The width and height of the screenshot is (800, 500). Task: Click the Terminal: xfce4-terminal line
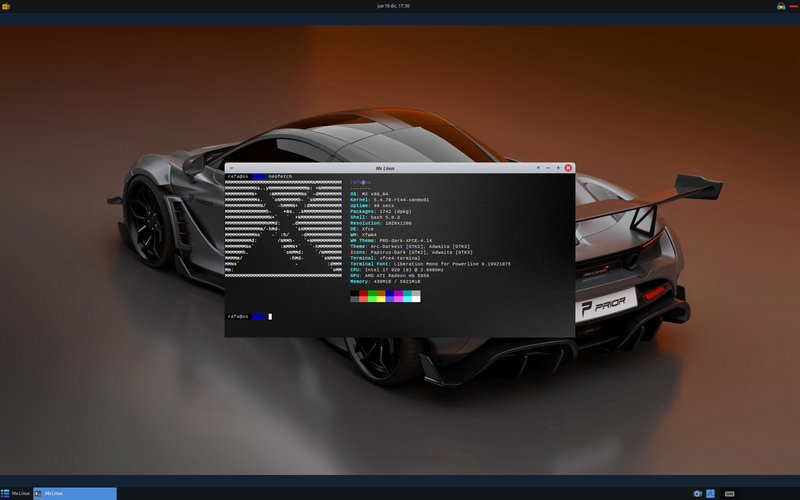pos(386,258)
